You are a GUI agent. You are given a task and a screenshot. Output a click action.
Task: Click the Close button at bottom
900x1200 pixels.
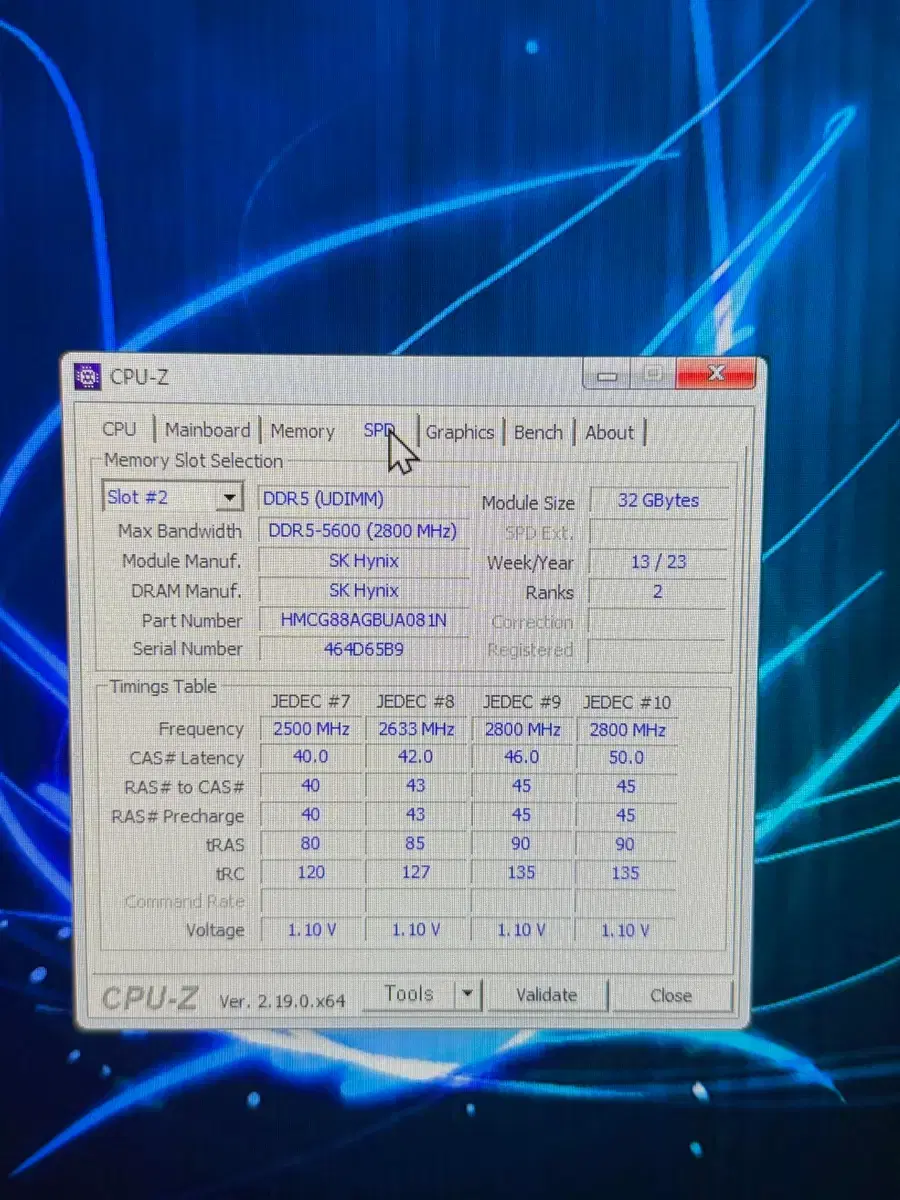pyautogui.click(x=671, y=996)
